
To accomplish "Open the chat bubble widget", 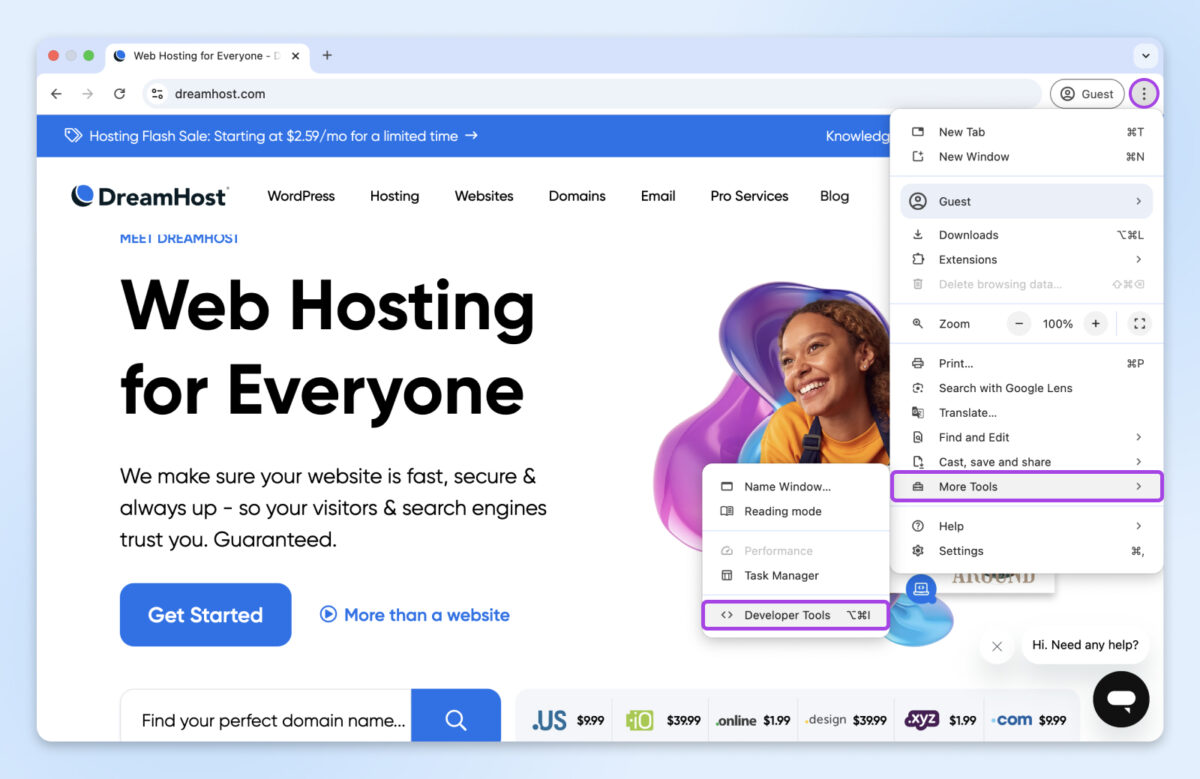I will point(1120,699).
